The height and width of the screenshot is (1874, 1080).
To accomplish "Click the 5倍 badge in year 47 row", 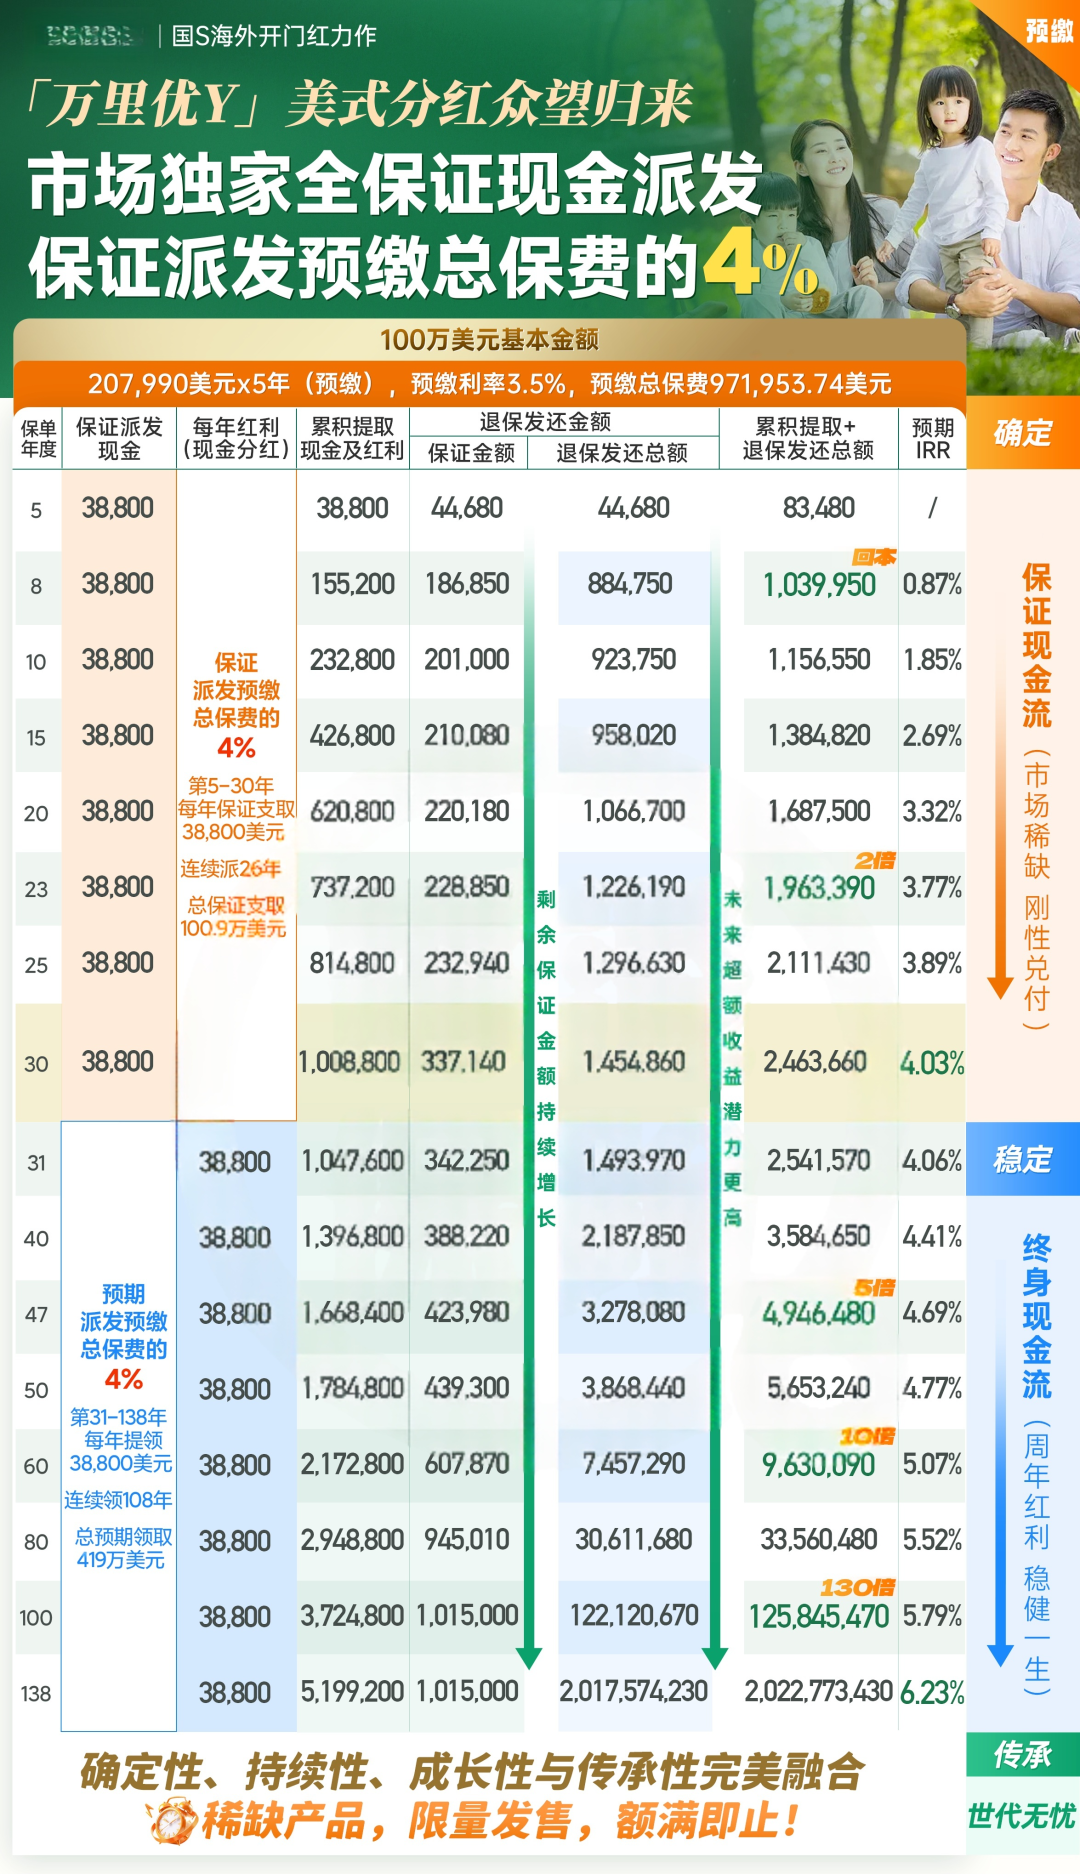I will pos(874,1288).
